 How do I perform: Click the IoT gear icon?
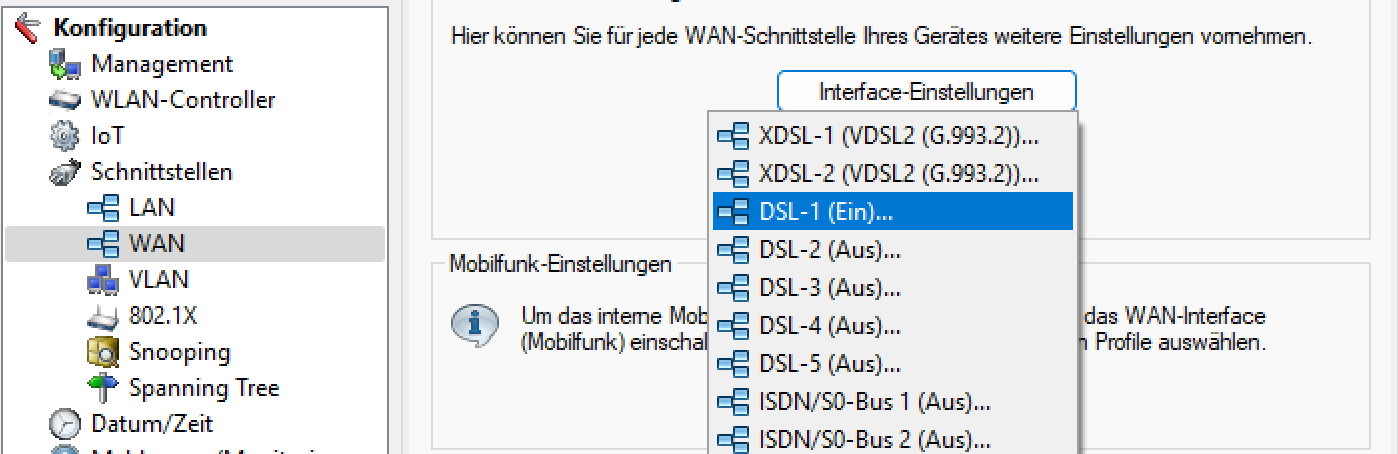pyautogui.click(x=64, y=136)
